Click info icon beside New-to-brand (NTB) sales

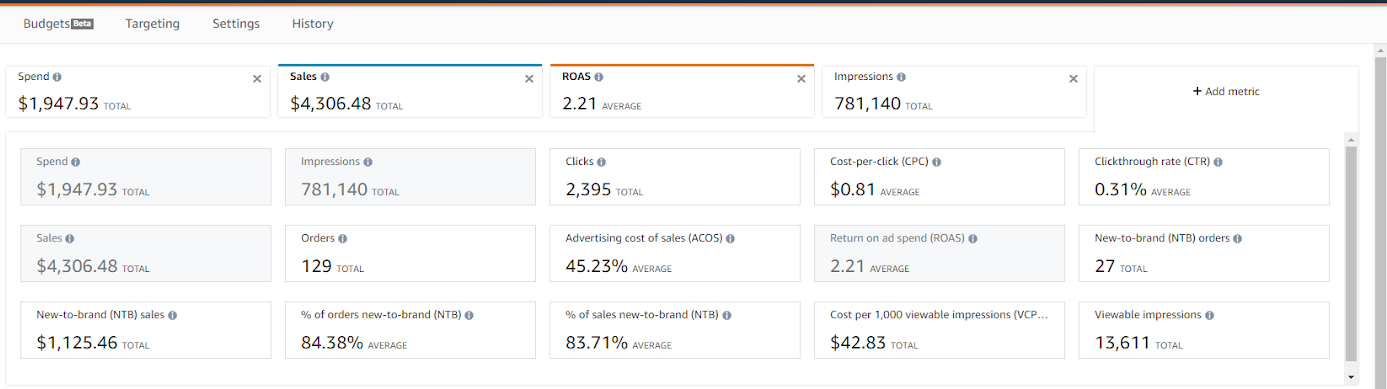172,315
